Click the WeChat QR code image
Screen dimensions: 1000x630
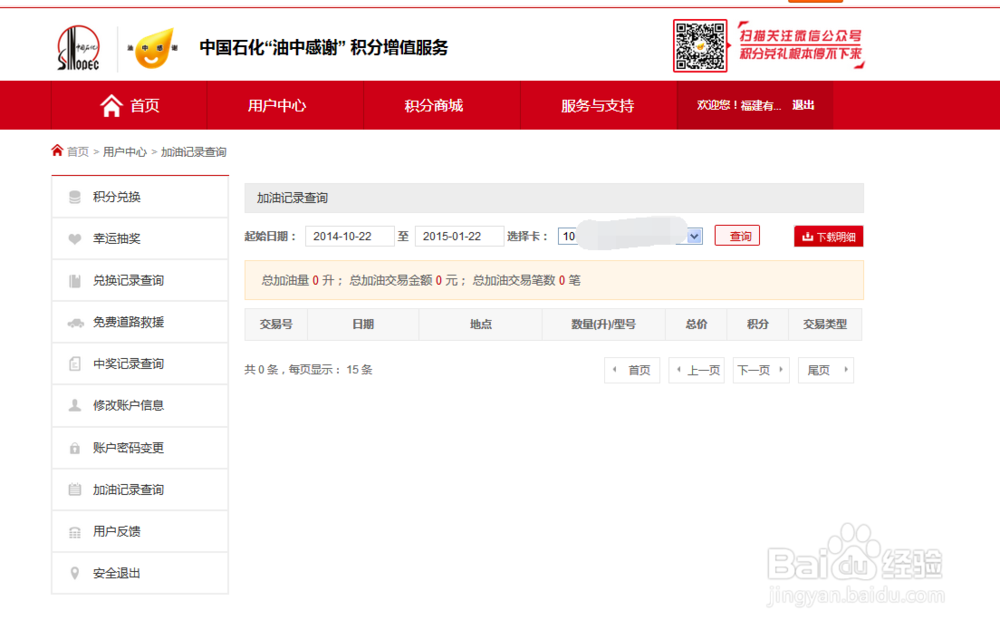pyautogui.click(x=700, y=45)
